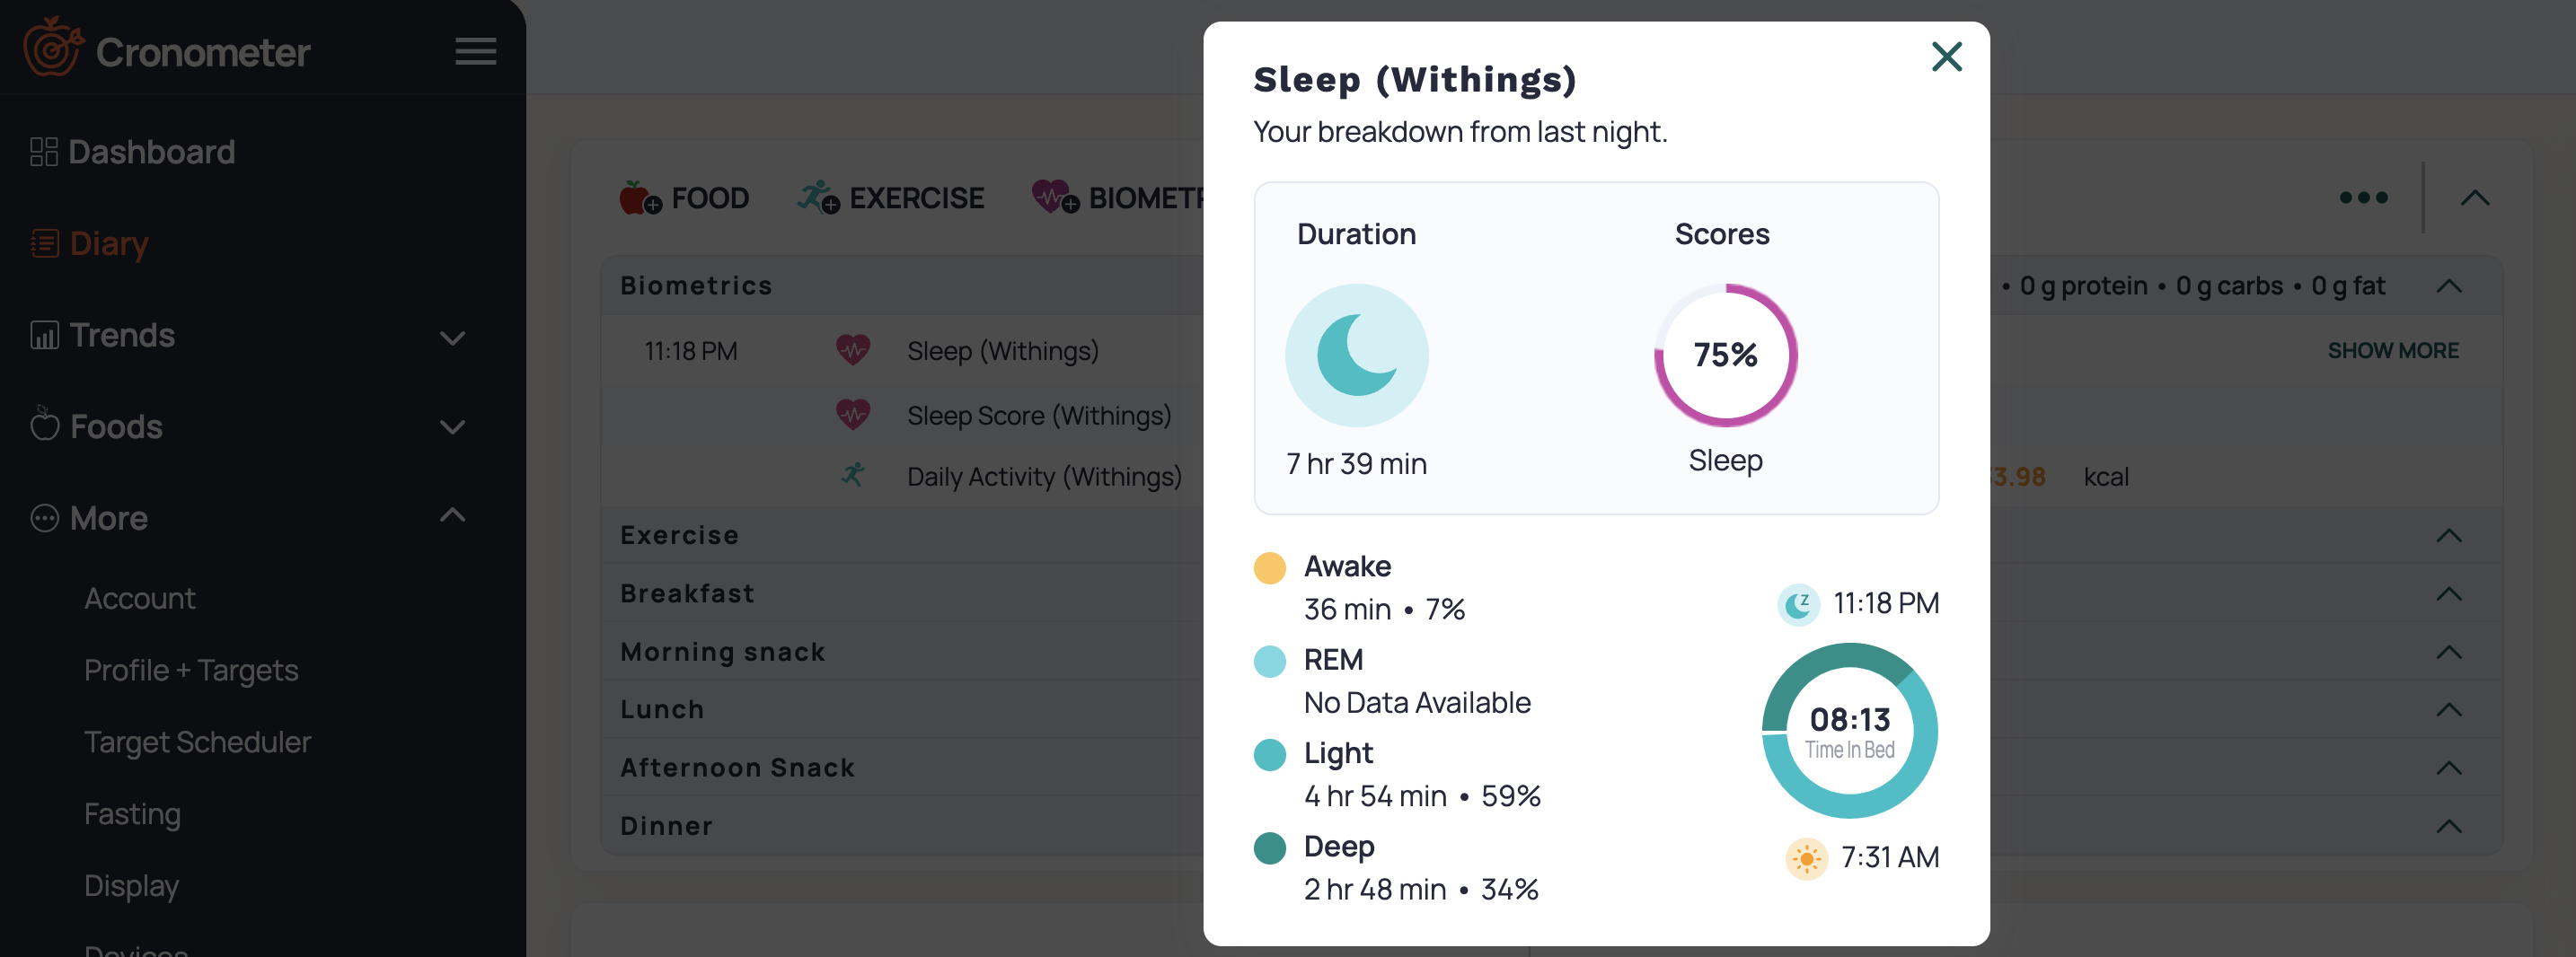Click the hamburger menu icon
This screenshot has height=957, width=2576.
tap(475, 51)
